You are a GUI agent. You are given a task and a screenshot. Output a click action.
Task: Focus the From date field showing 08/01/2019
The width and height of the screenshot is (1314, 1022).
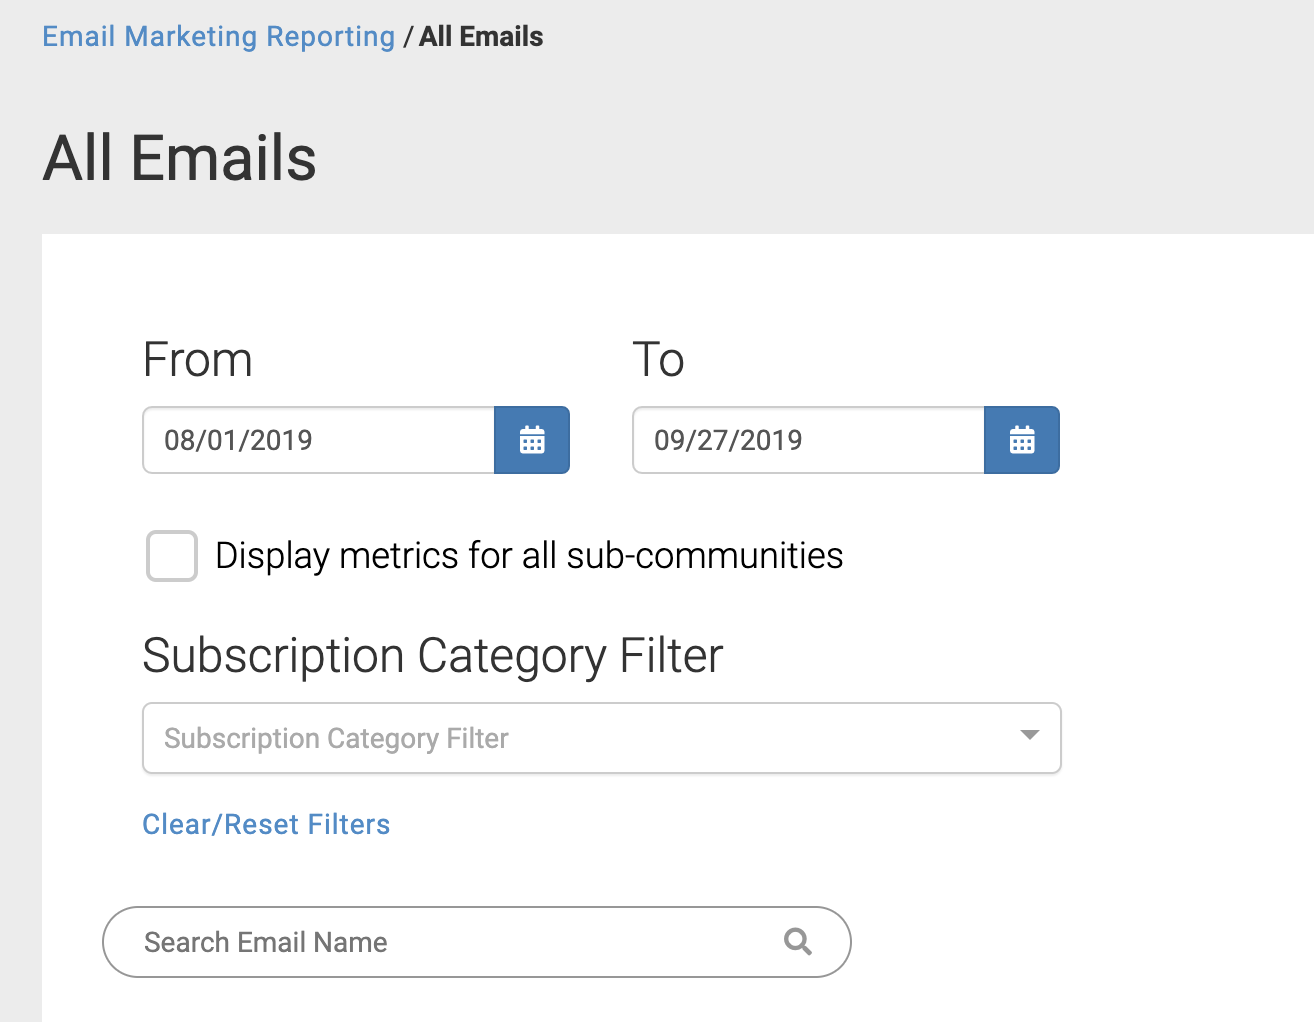click(x=318, y=440)
